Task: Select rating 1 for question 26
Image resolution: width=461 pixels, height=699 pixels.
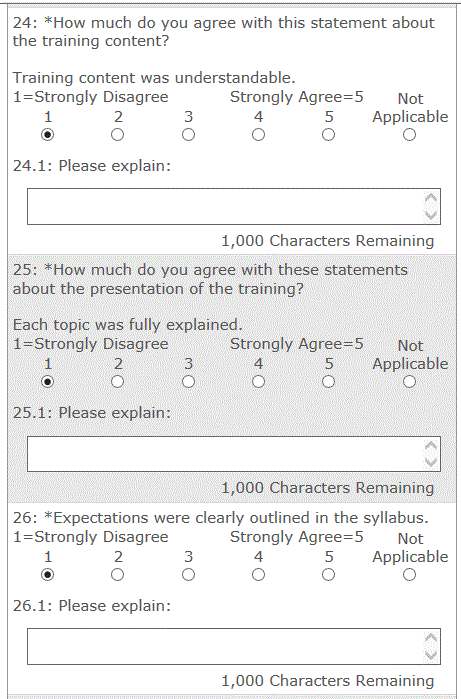Action: coord(48,575)
